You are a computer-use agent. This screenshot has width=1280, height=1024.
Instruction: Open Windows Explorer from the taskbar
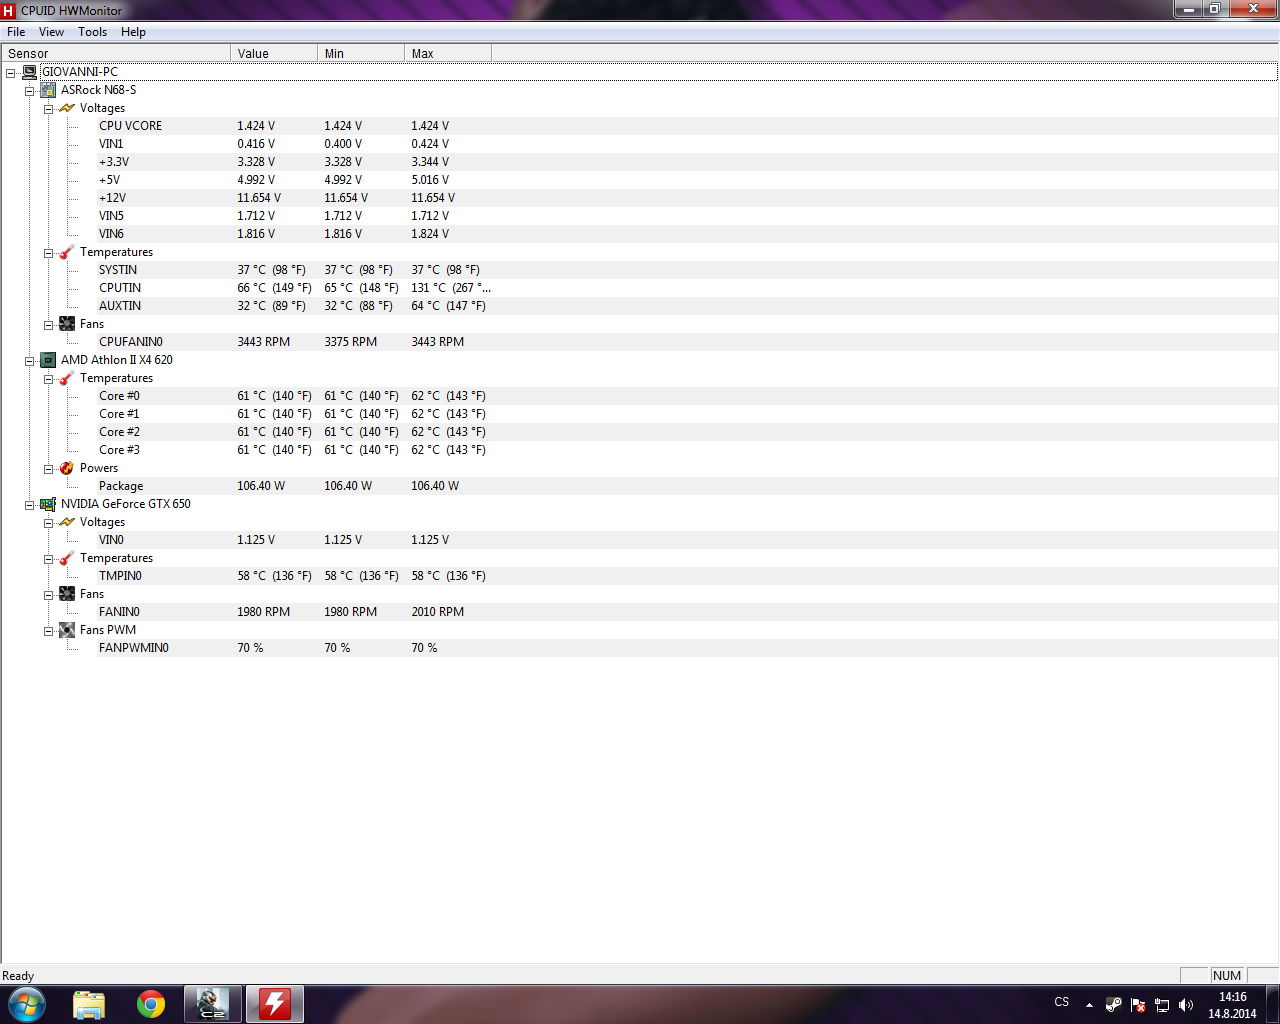(x=89, y=1004)
